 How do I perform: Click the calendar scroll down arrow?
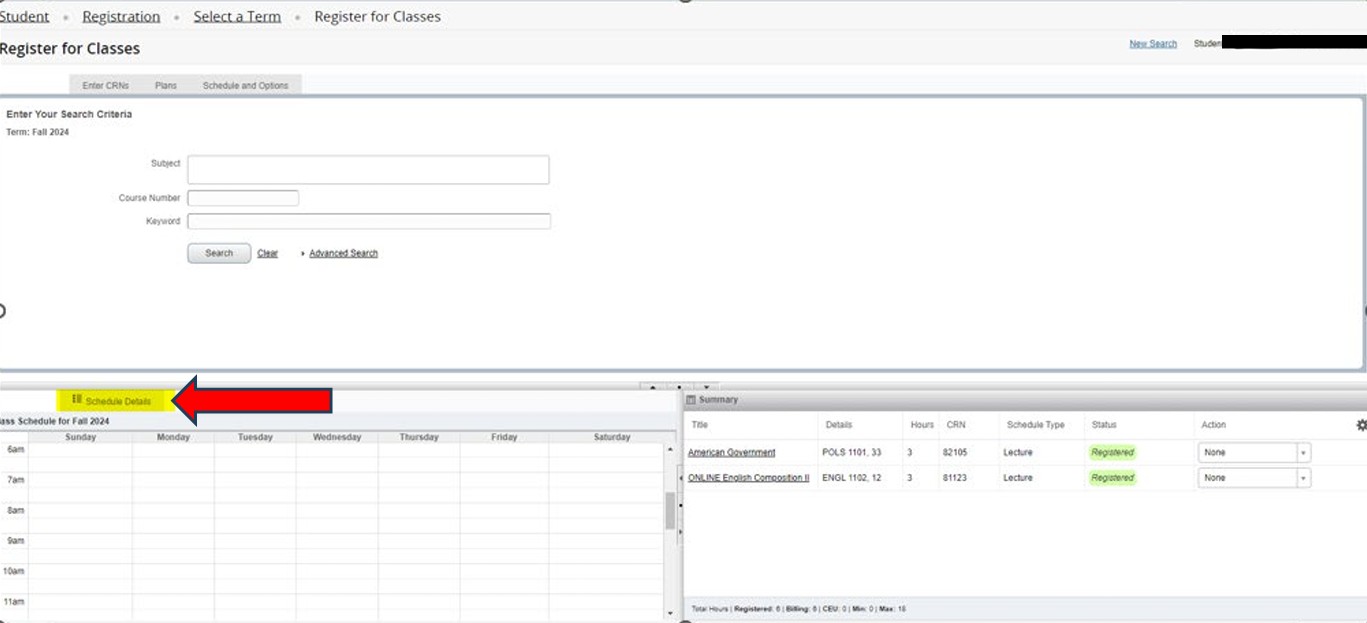(x=670, y=612)
